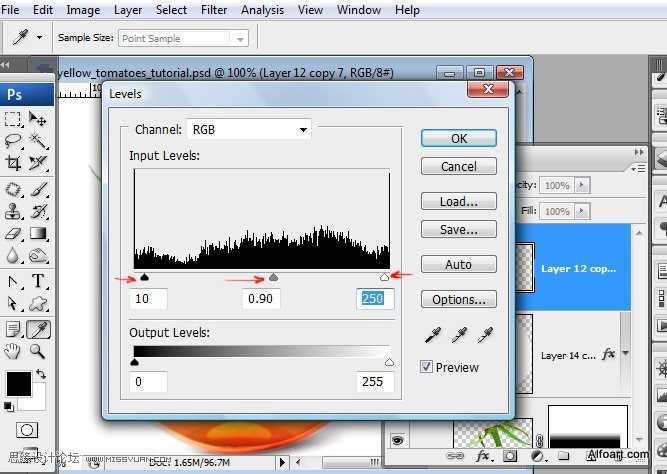Image resolution: width=667 pixels, height=474 pixels.
Task: Add layer style via fx button
Action: 483,457
